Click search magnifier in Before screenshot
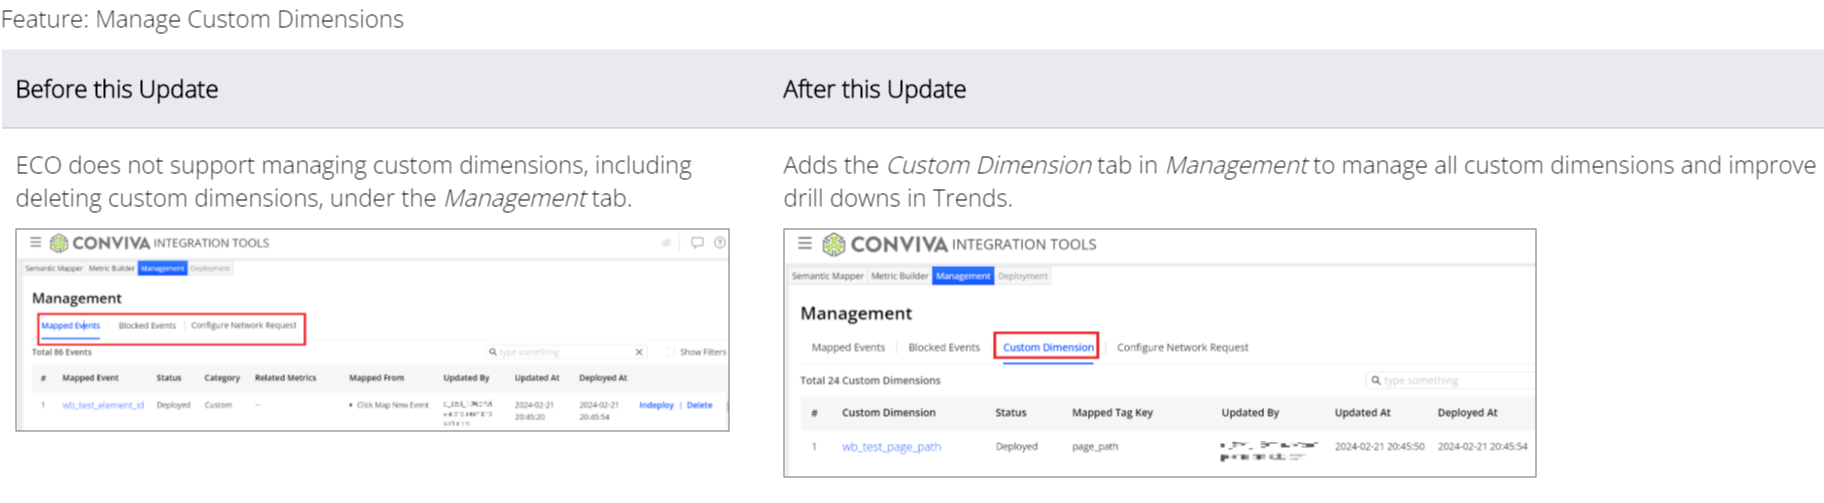 coord(493,352)
